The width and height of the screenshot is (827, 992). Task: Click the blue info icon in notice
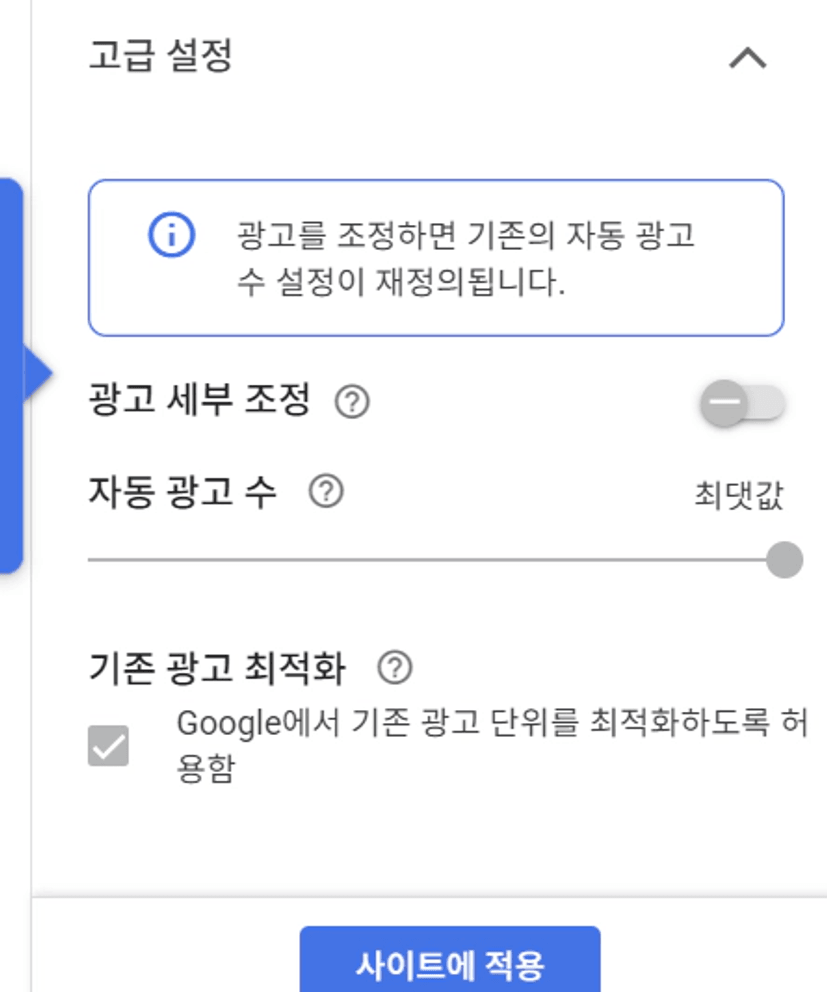(x=171, y=236)
